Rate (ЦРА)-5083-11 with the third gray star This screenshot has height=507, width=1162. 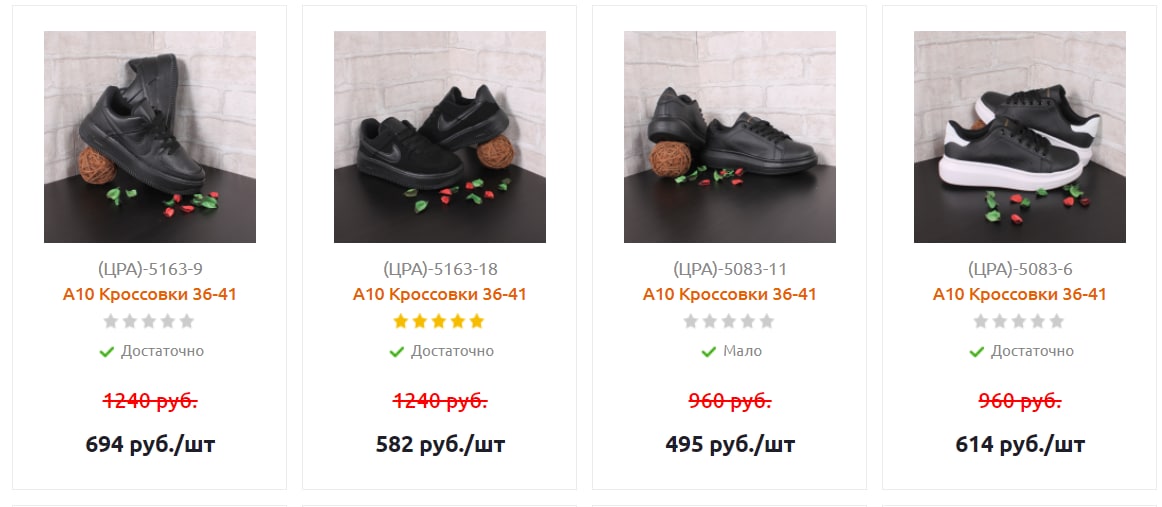[729, 321]
